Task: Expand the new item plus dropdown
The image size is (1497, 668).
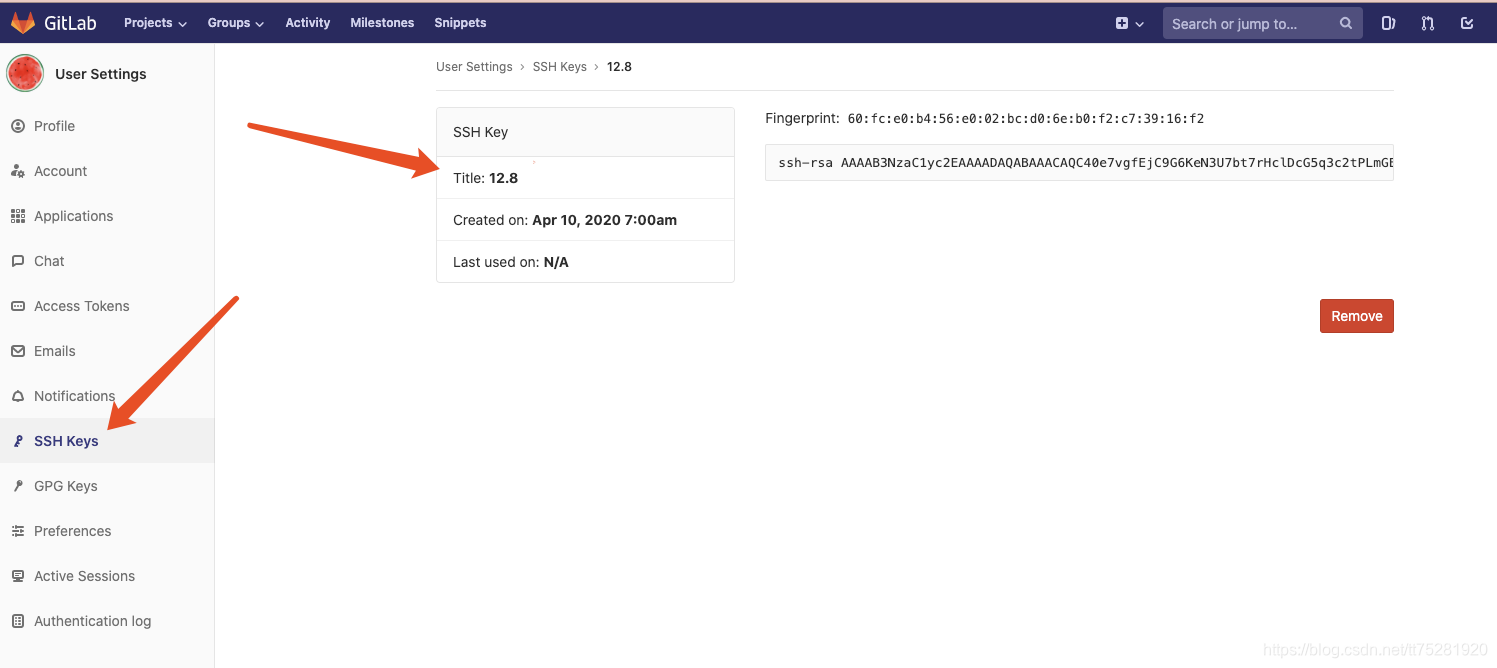Action: coord(1130,23)
